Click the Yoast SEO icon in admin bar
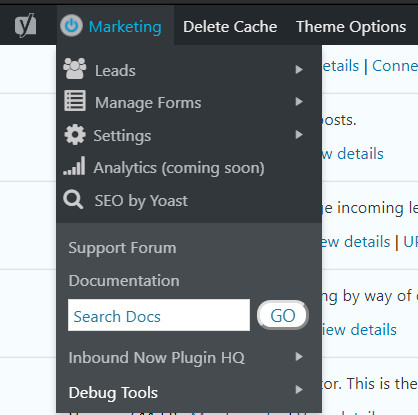Image resolution: width=418 pixels, height=415 pixels. coord(25,25)
